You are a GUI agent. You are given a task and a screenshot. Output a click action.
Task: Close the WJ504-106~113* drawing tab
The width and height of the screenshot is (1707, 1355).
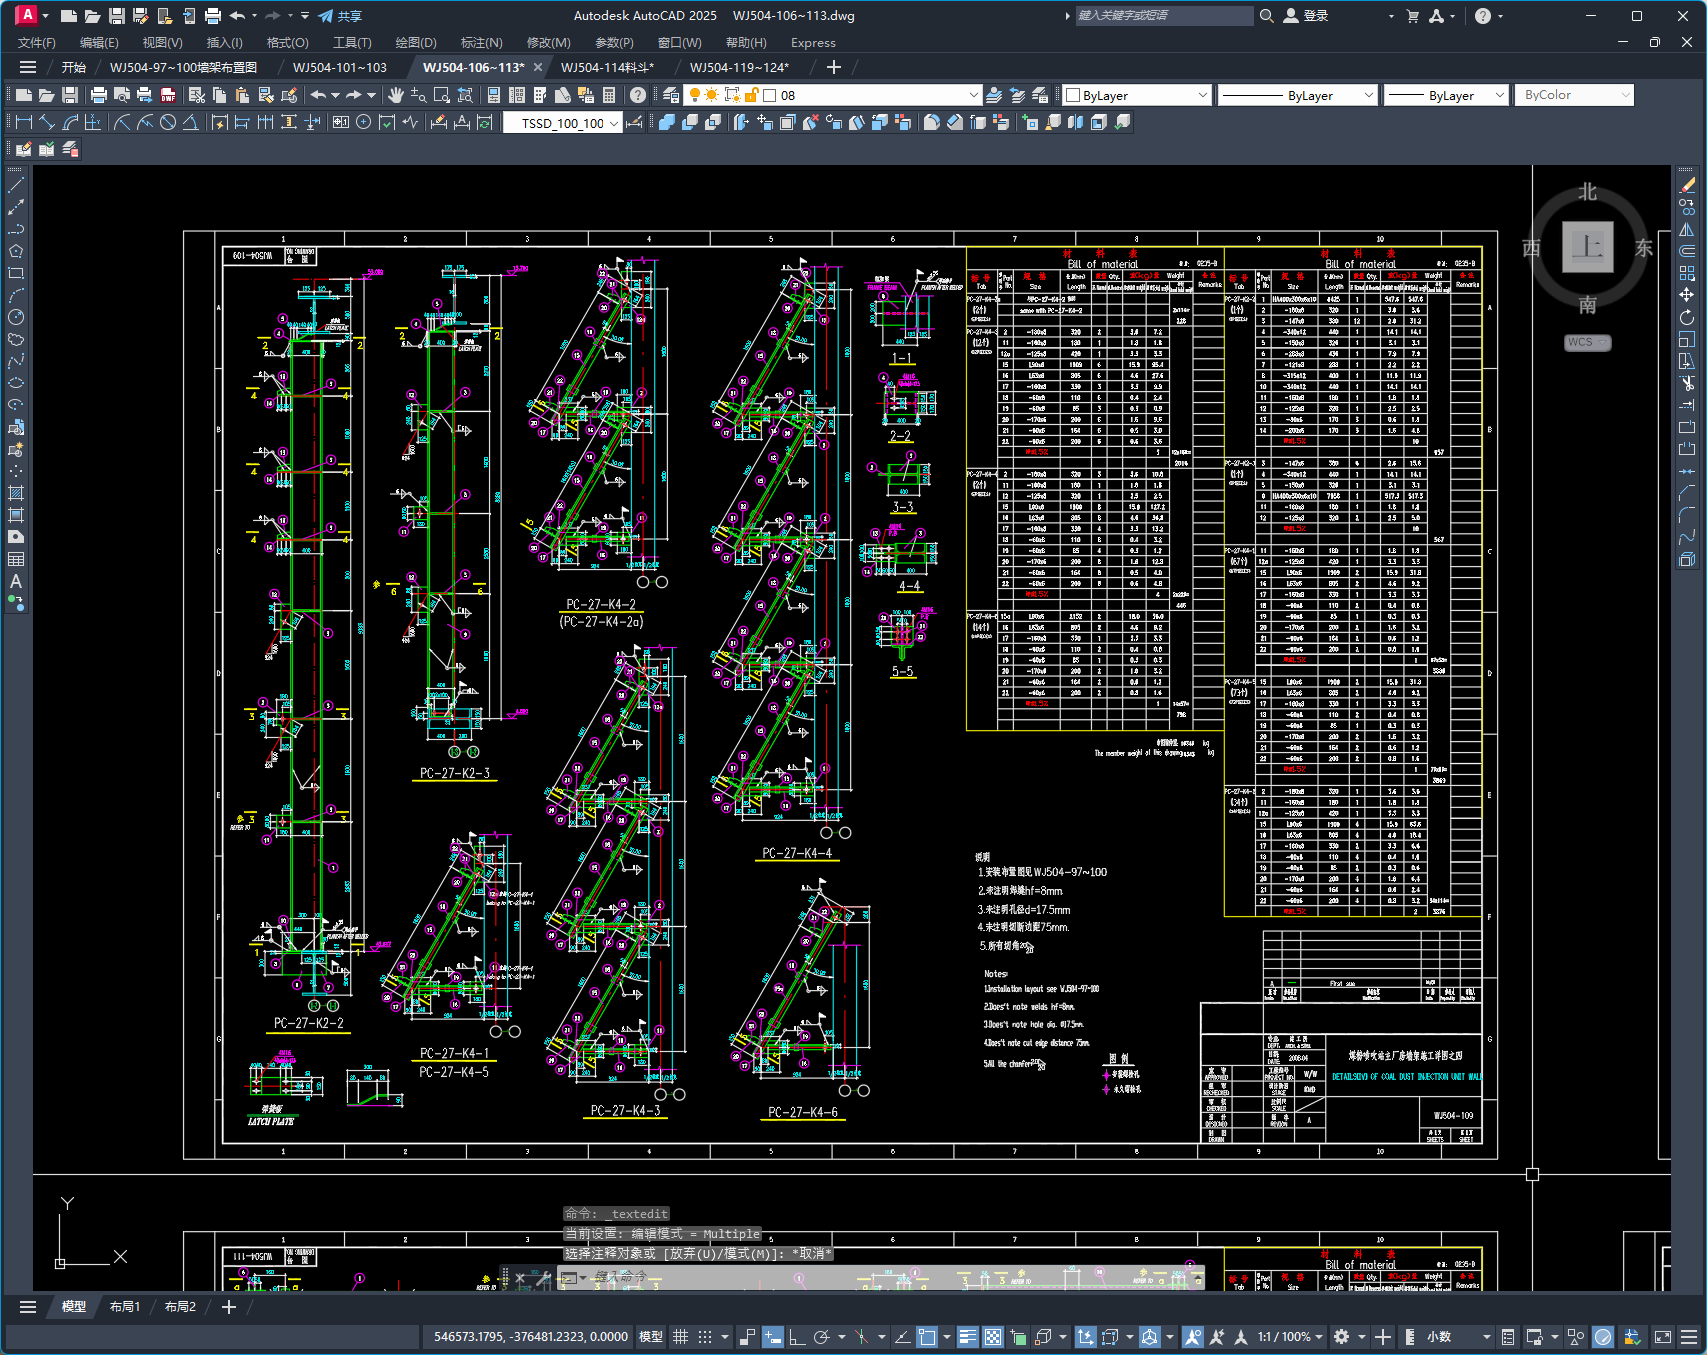point(538,67)
